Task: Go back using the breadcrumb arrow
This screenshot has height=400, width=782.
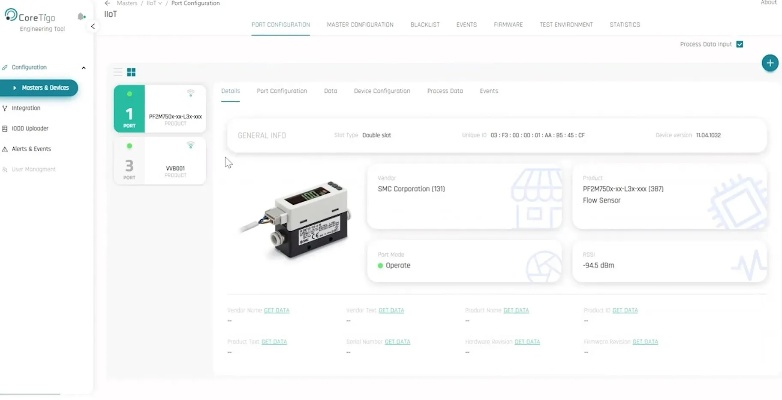Action: 108,3
